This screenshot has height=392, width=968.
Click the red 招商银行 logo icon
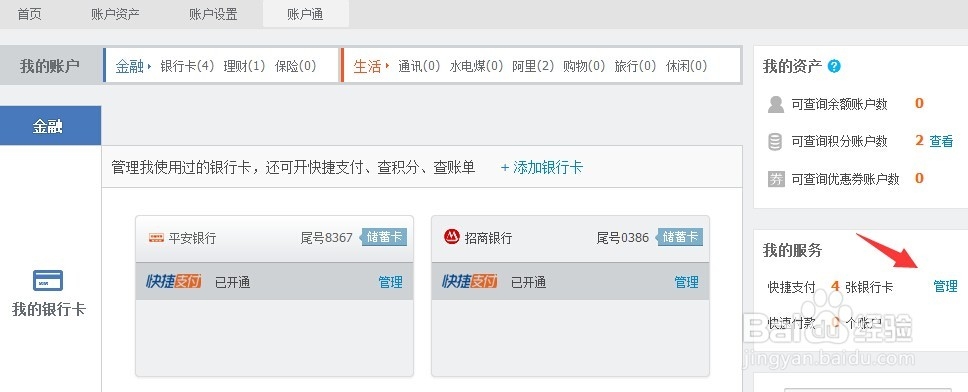(x=452, y=237)
